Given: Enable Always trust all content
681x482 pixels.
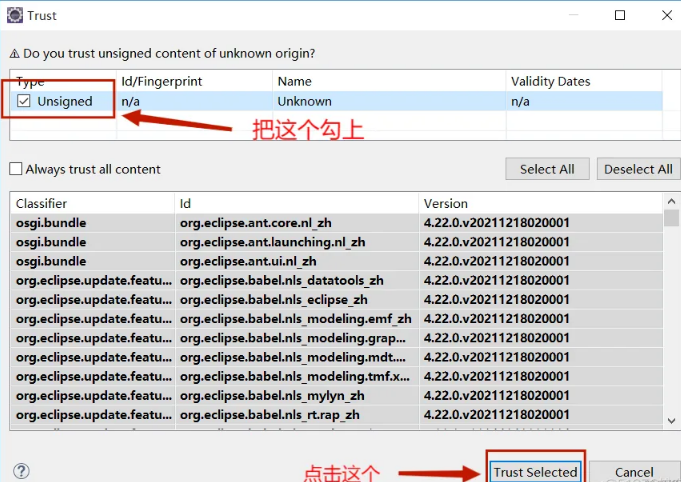Looking at the screenshot, I should (16, 169).
